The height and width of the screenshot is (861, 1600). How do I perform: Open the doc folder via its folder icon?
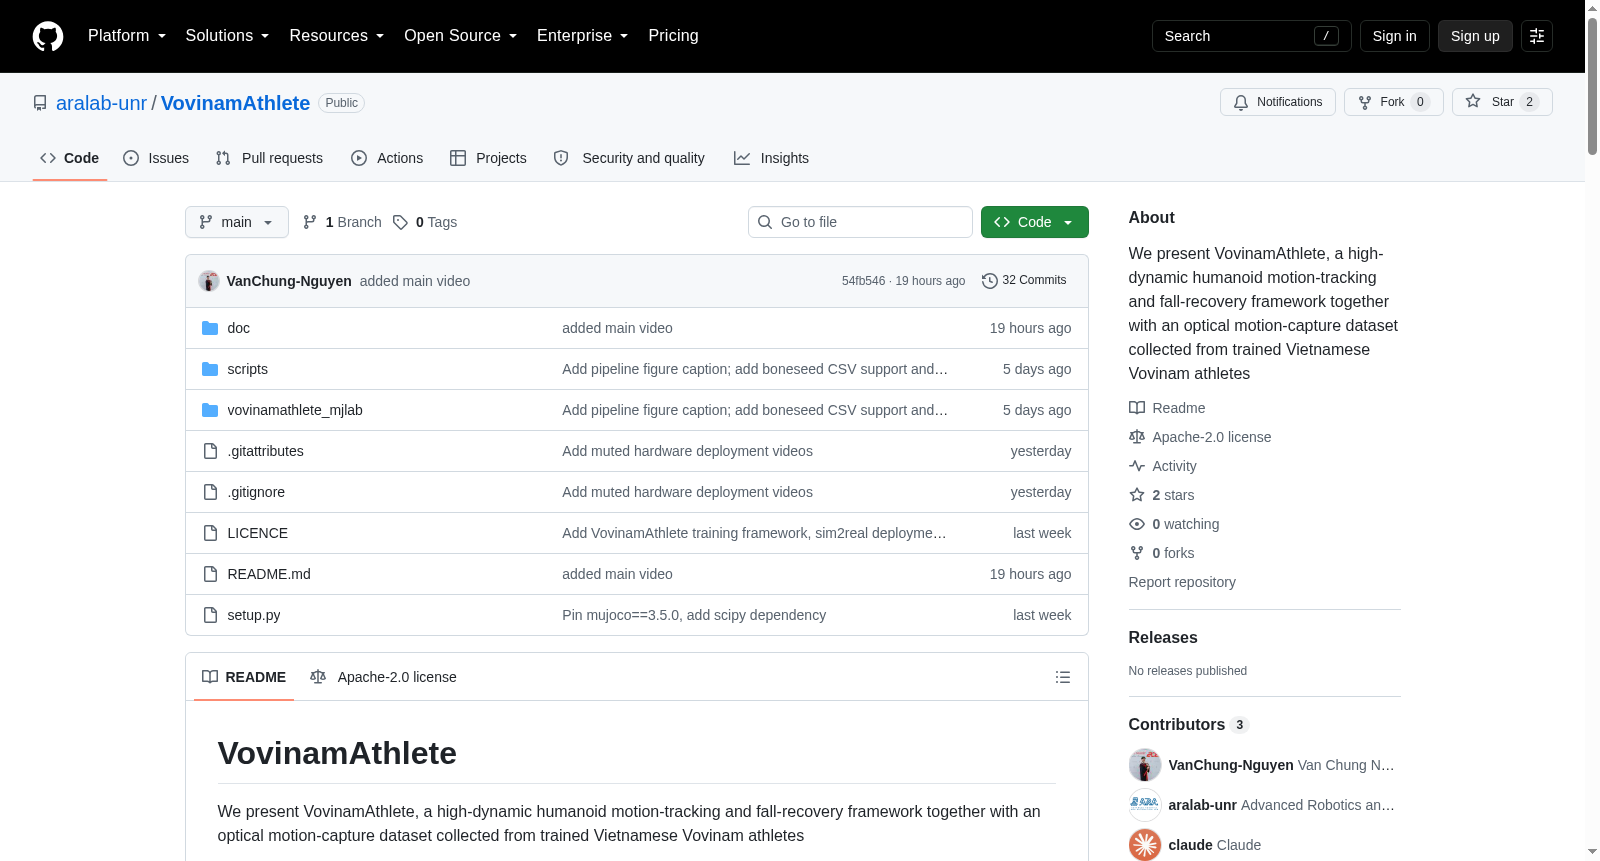(x=210, y=328)
